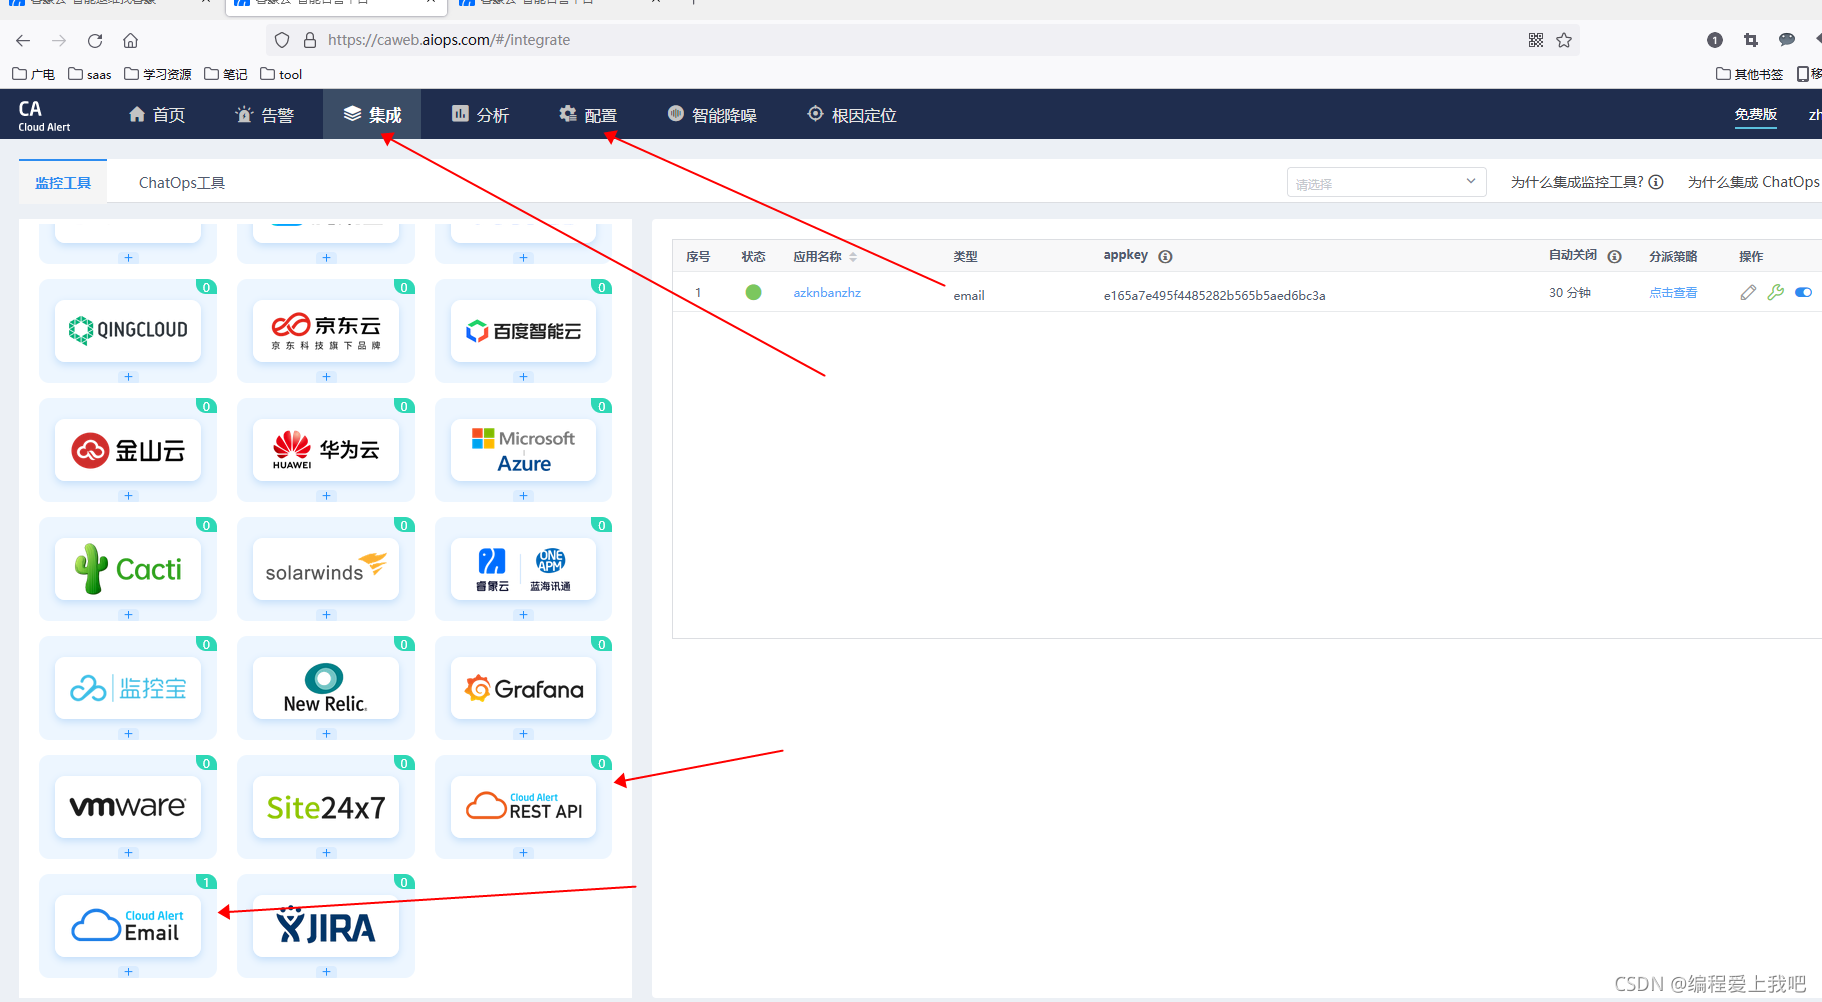Add integration with plus under REST API

coord(523,853)
